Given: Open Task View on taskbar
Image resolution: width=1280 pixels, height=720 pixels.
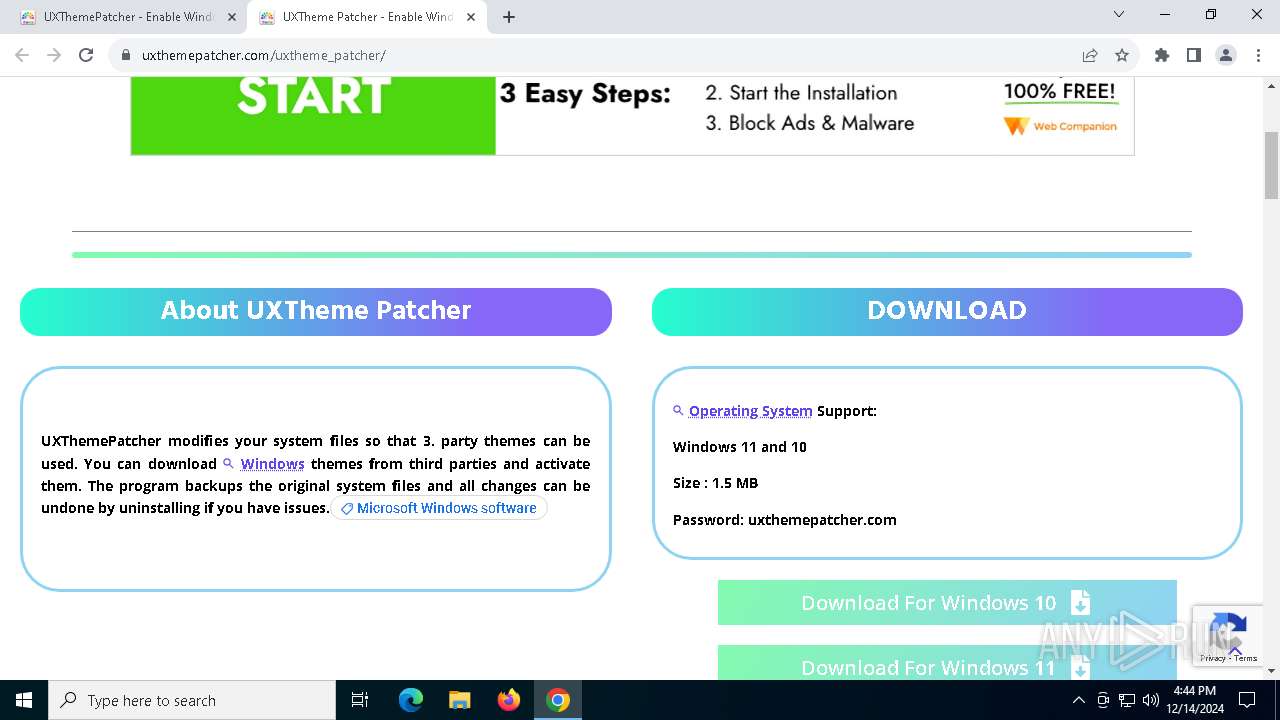Looking at the screenshot, I should pos(360,700).
